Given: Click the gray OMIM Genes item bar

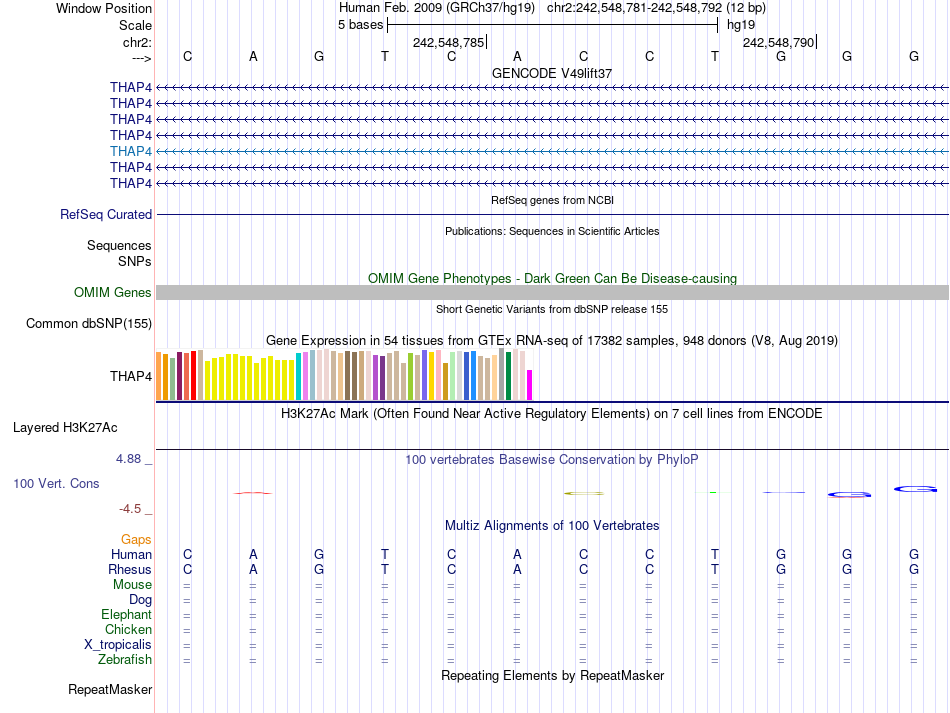Looking at the screenshot, I should coord(552,292).
